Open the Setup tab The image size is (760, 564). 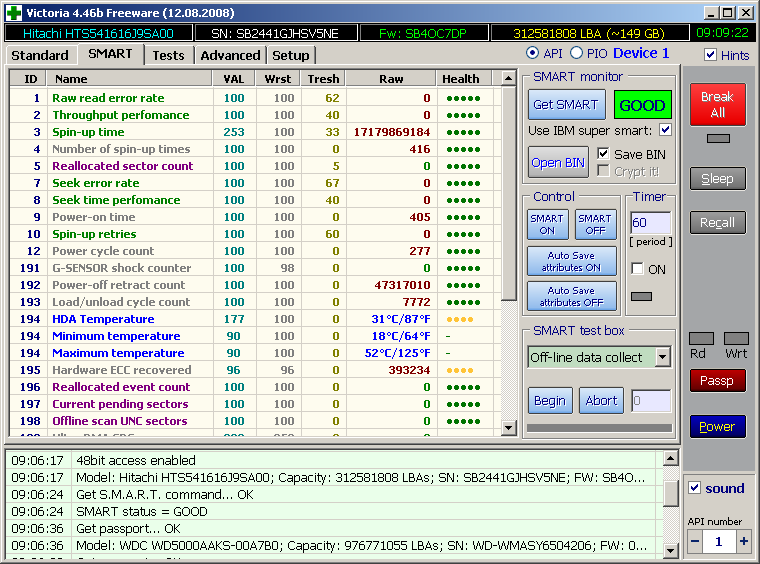click(x=290, y=55)
